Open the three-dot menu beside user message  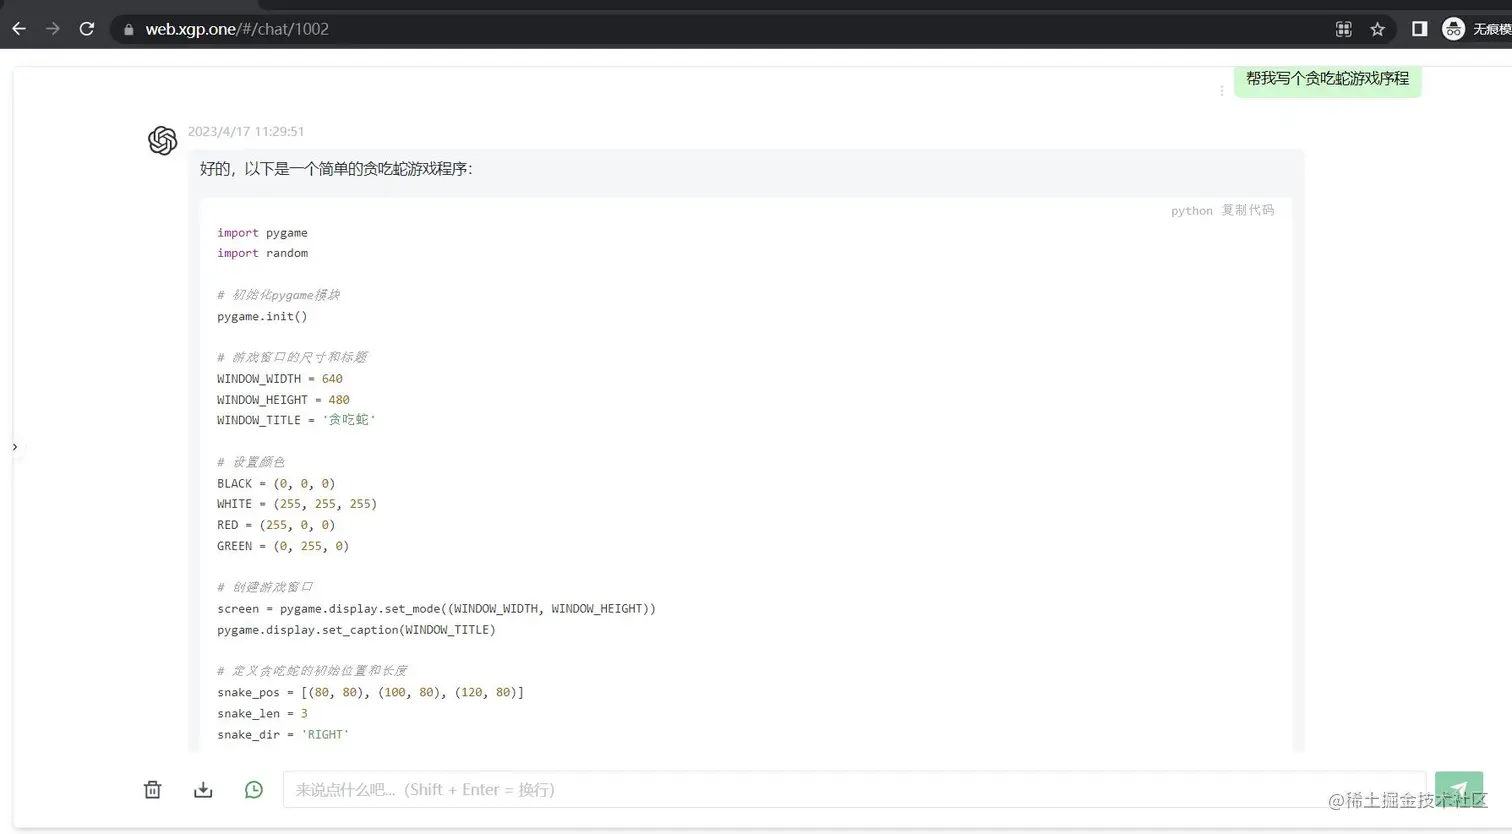coord(1221,91)
